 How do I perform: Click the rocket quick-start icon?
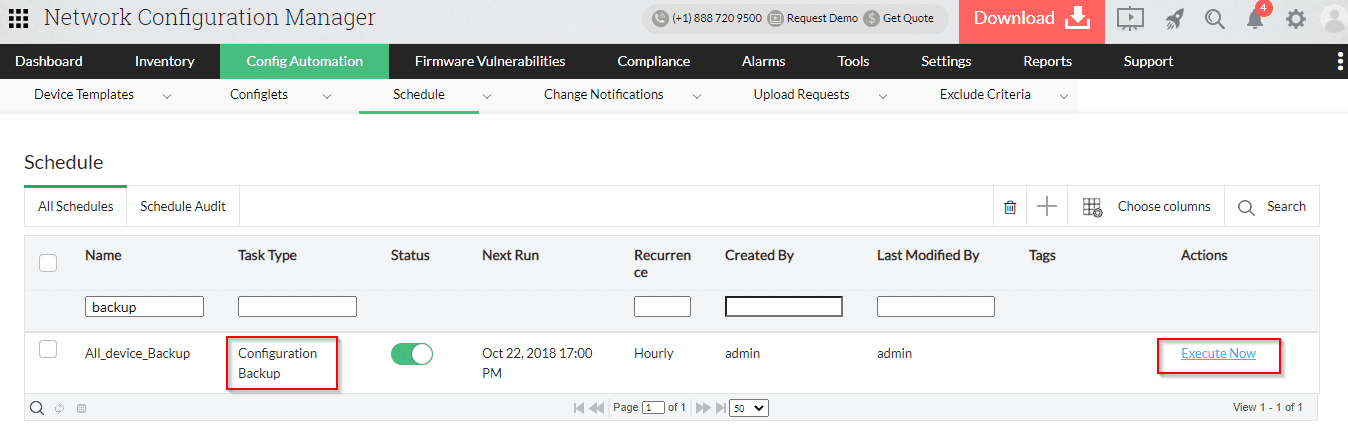click(x=1174, y=19)
